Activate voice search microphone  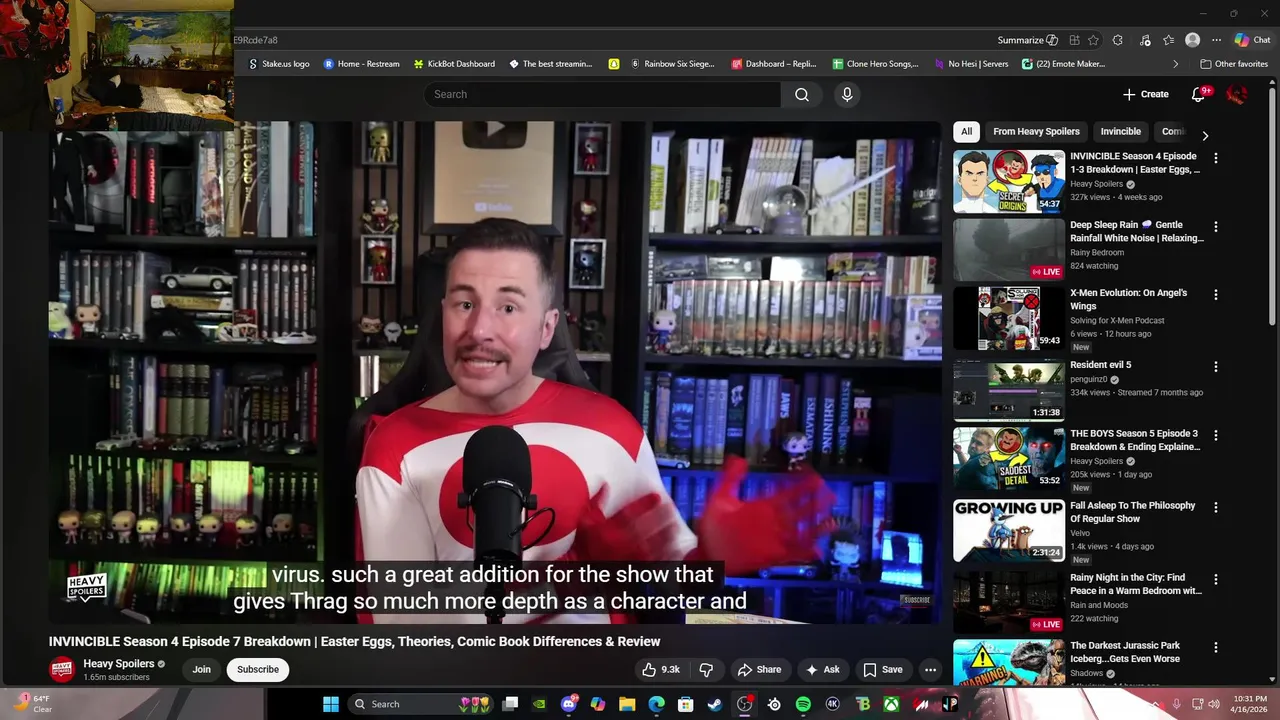(x=847, y=94)
